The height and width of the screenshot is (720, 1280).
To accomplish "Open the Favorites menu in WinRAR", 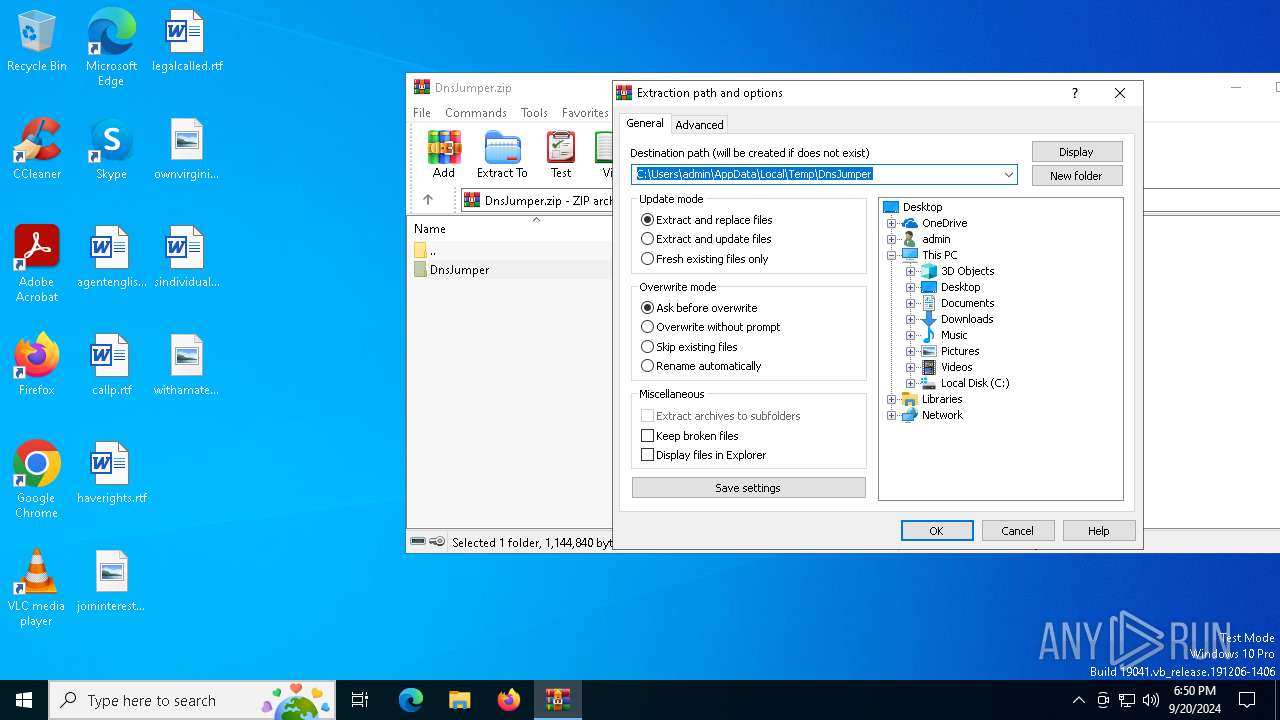I will point(585,113).
